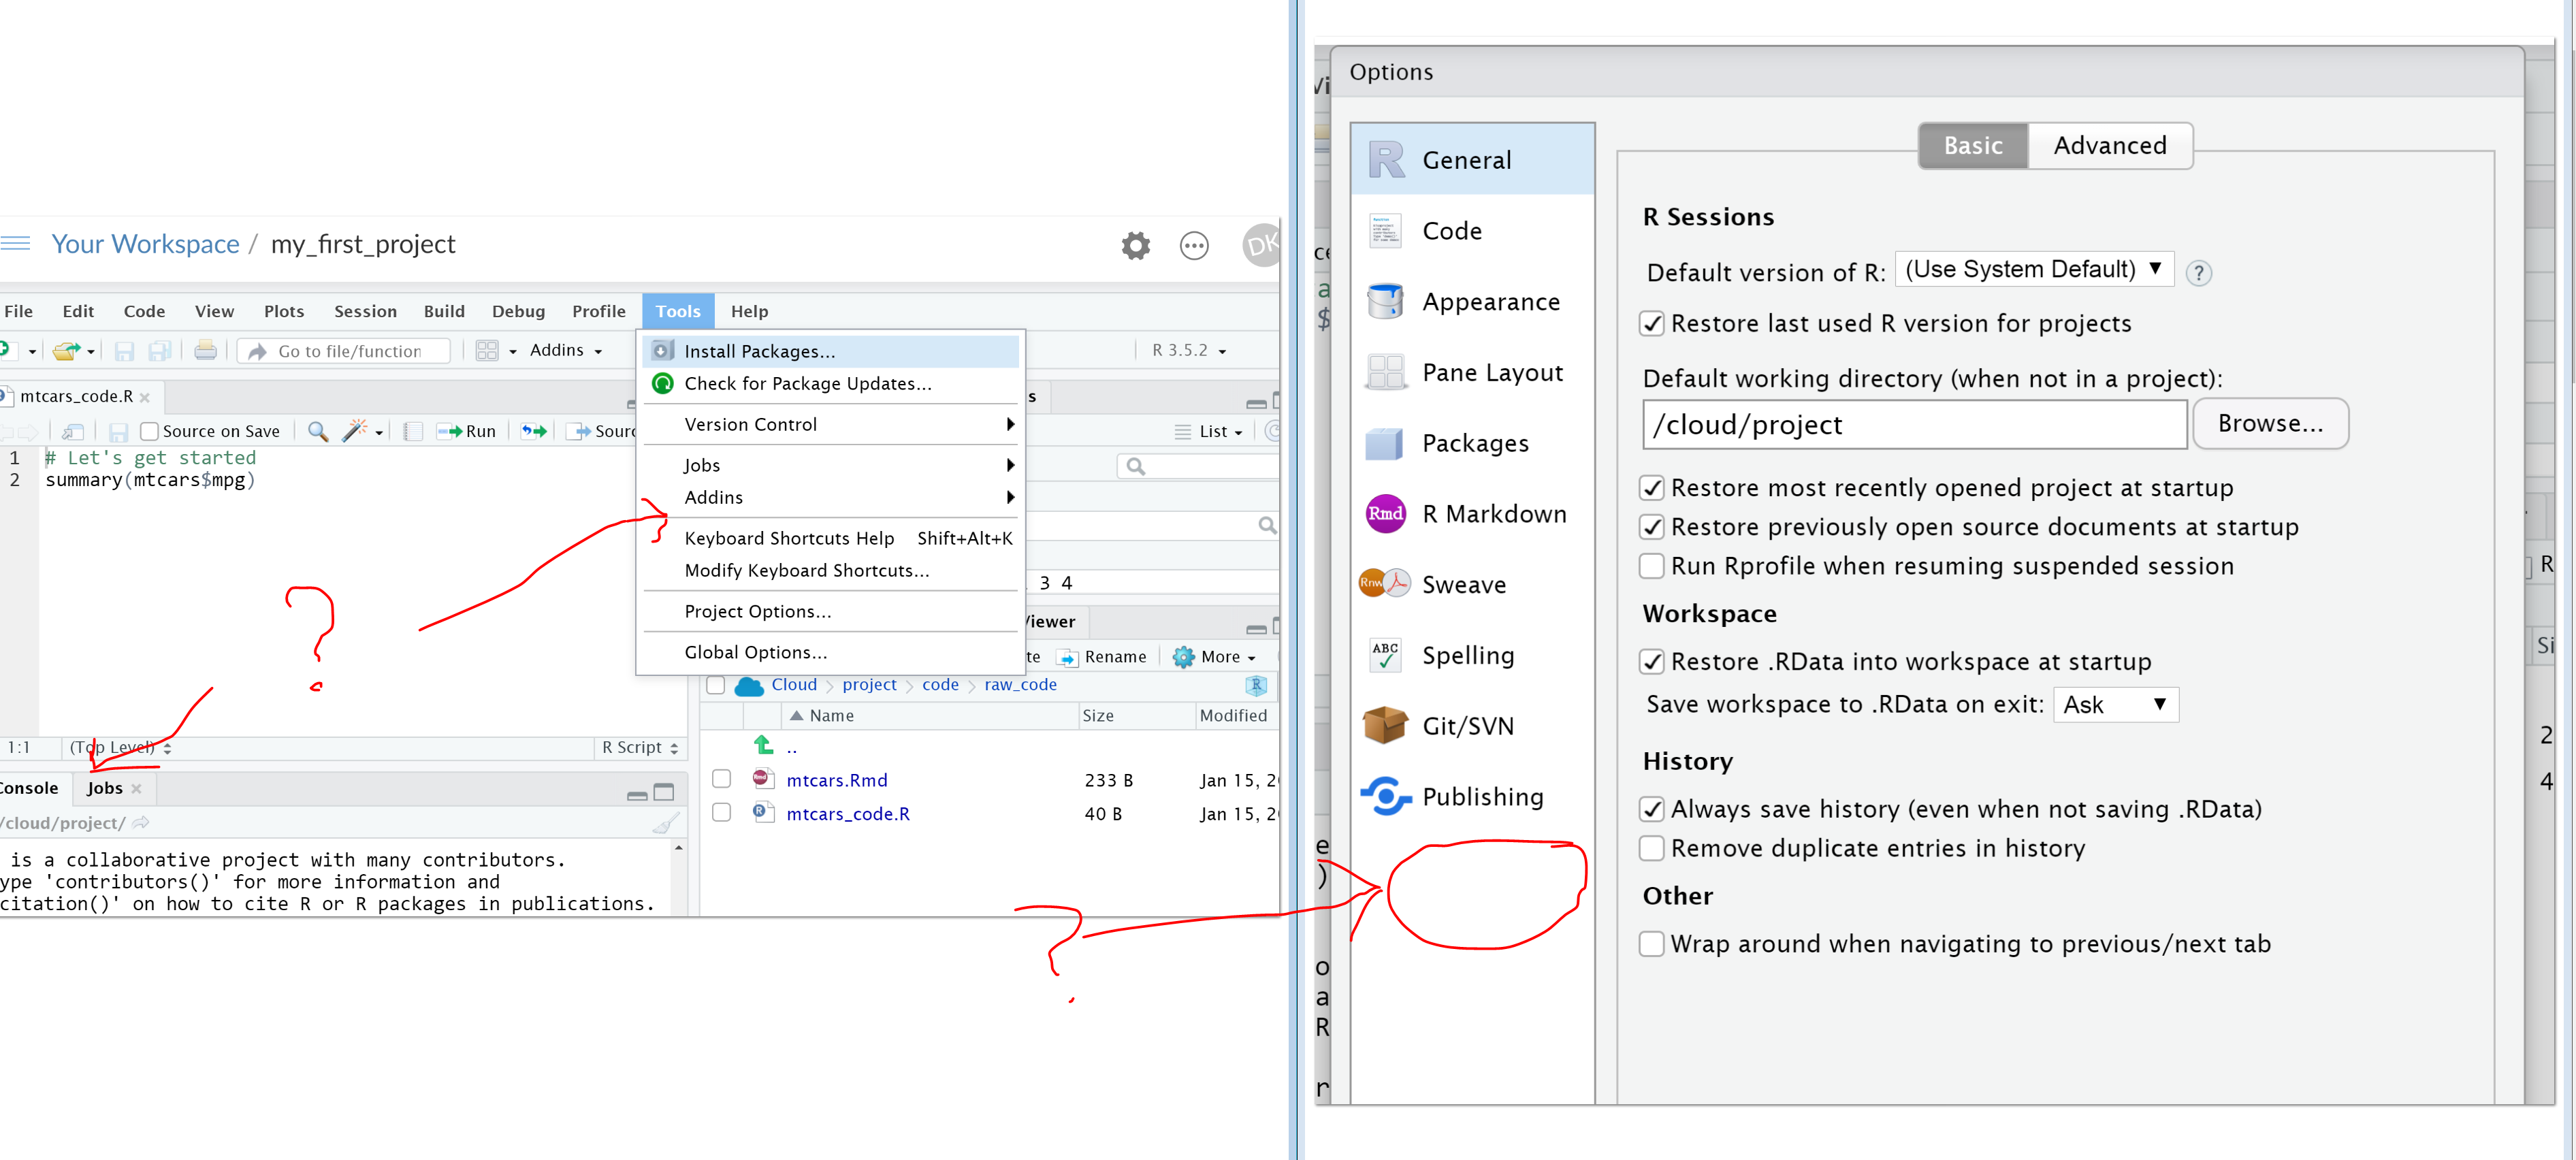Click the default working directory field
The height and width of the screenshot is (1160, 2576).
click(1914, 424)
